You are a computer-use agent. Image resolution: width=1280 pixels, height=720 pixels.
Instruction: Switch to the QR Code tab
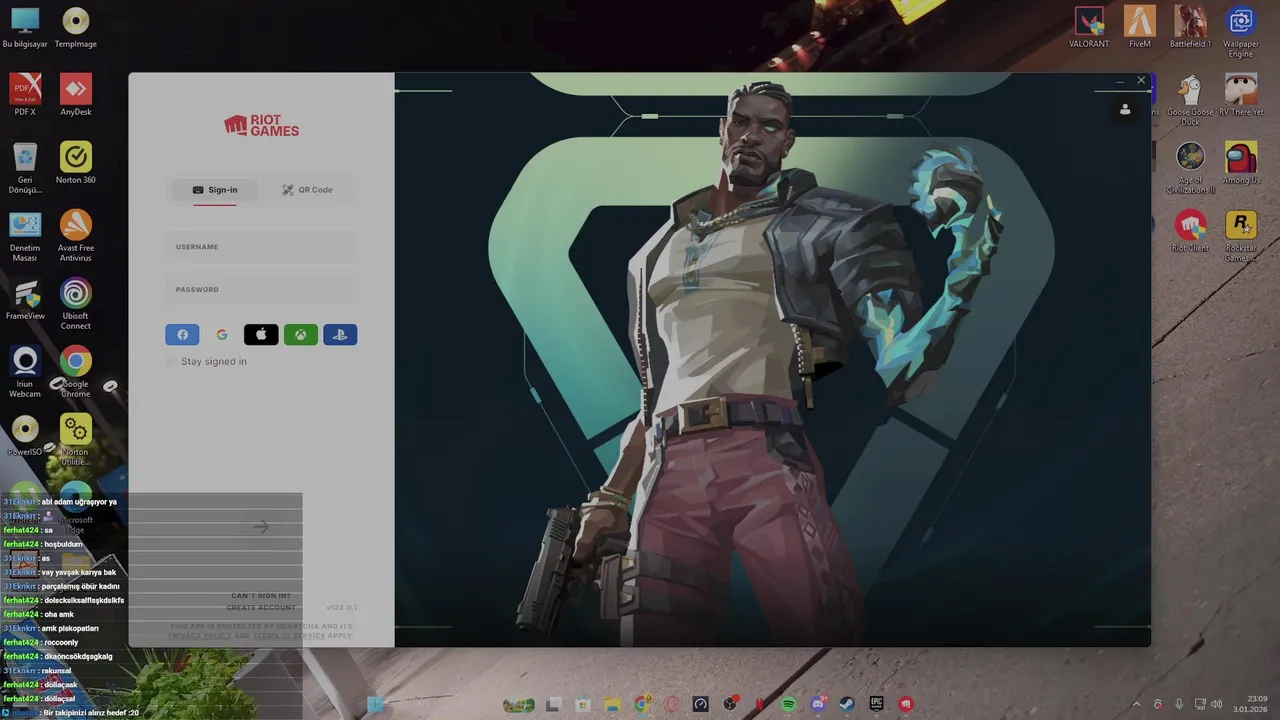point(307,190)
